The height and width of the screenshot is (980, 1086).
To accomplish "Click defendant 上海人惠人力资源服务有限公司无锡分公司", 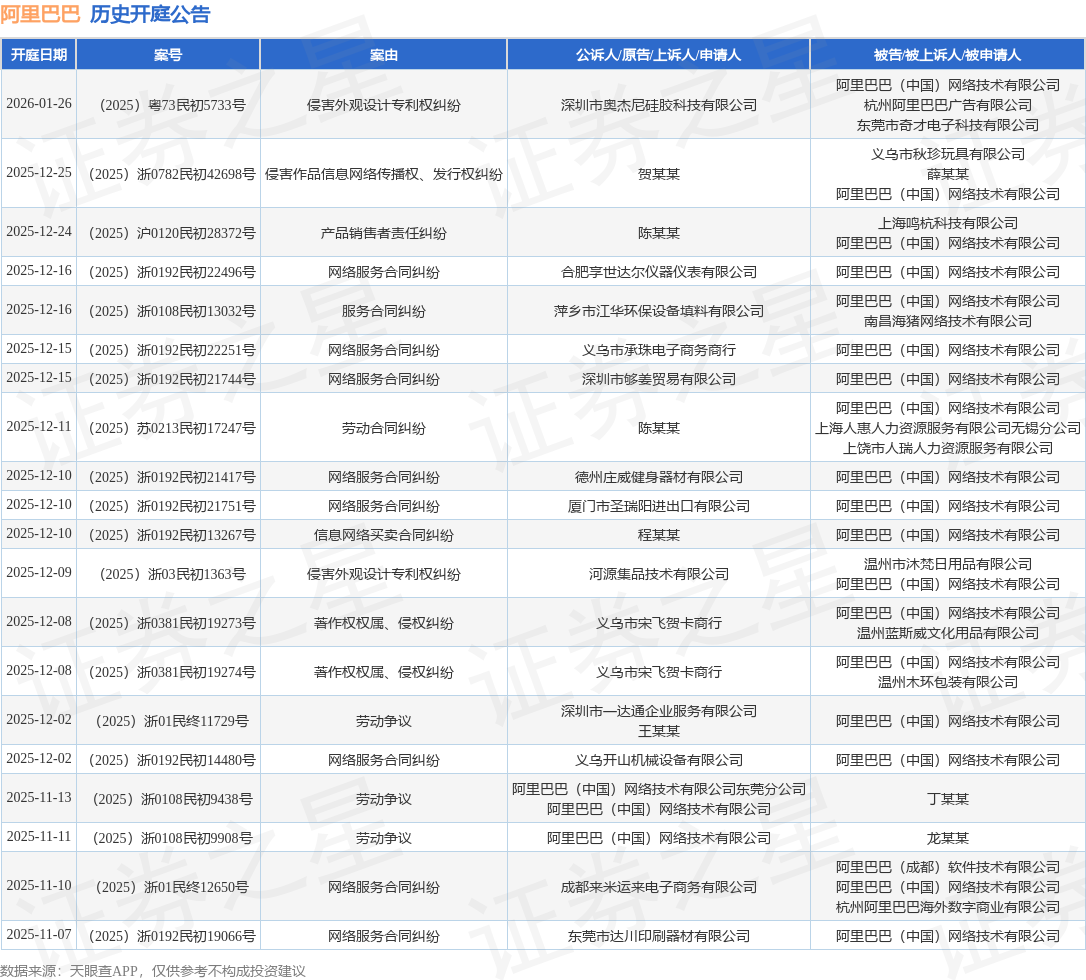I will point(947,429).
